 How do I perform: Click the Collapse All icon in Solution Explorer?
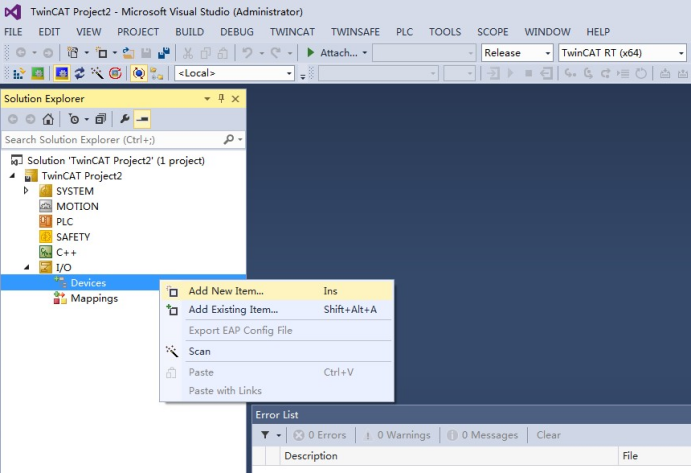[101, 119]
